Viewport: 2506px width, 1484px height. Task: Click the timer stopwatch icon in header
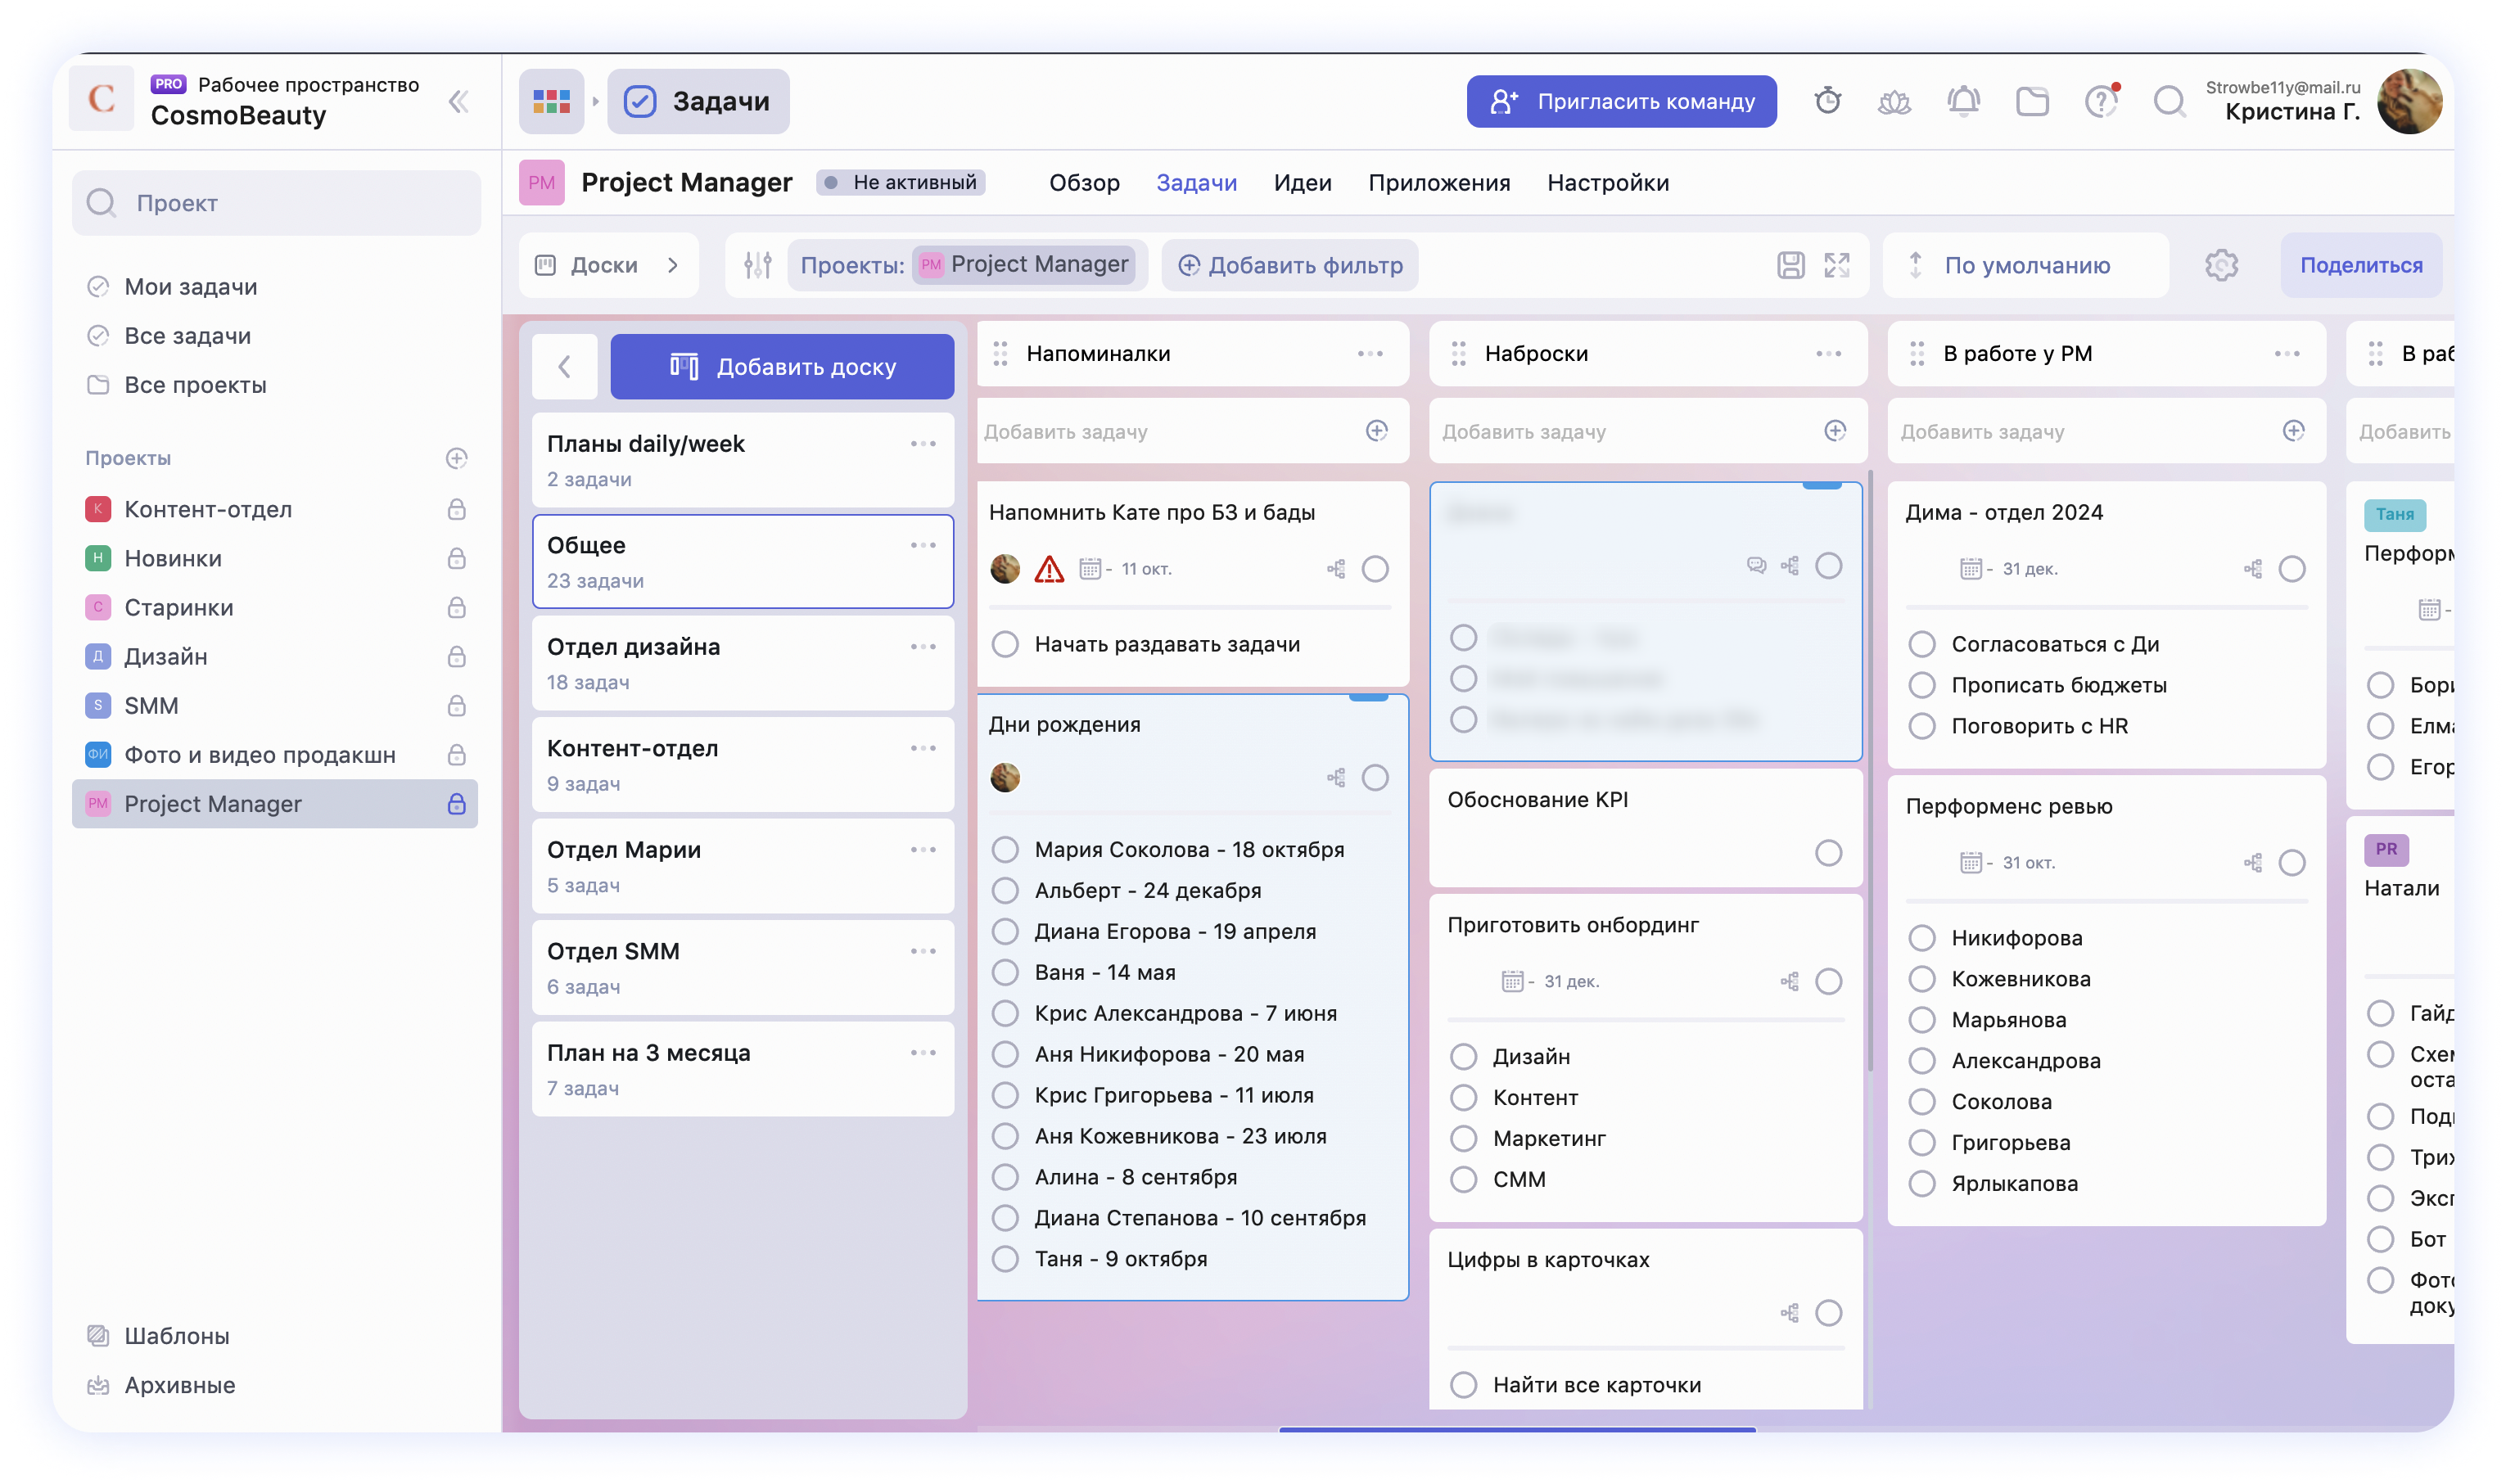click(x=1827, y=101)
